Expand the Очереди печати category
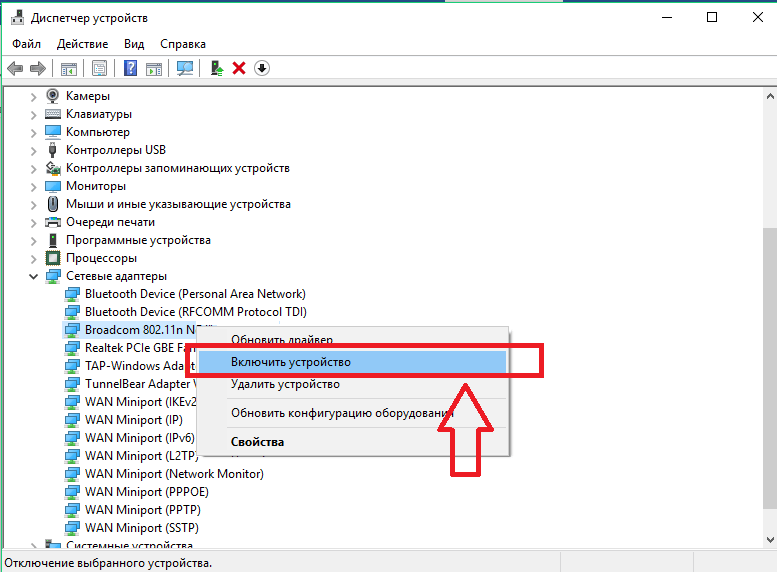This screenshot has height=572, width=777. pos(33,223)
